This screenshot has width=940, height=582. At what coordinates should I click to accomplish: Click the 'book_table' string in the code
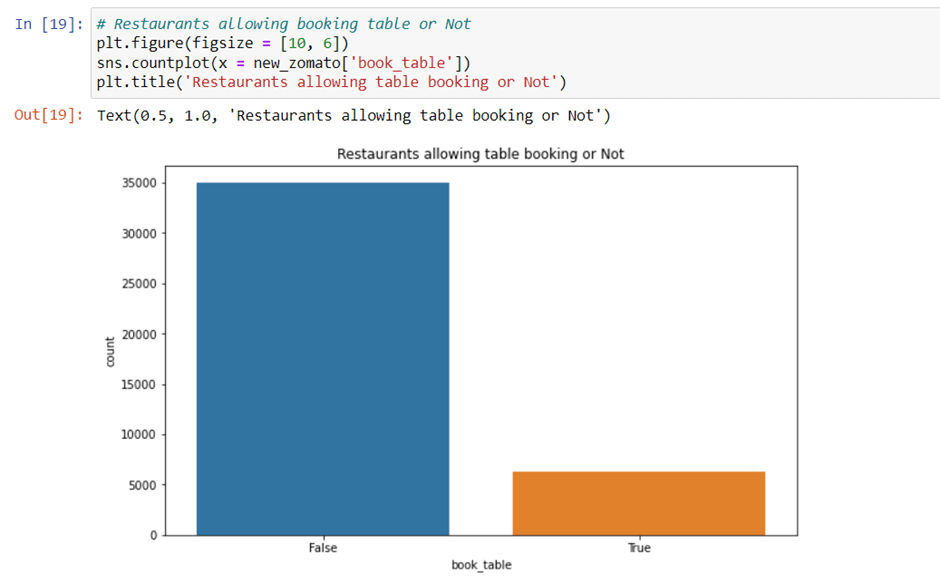coord(404,62)
